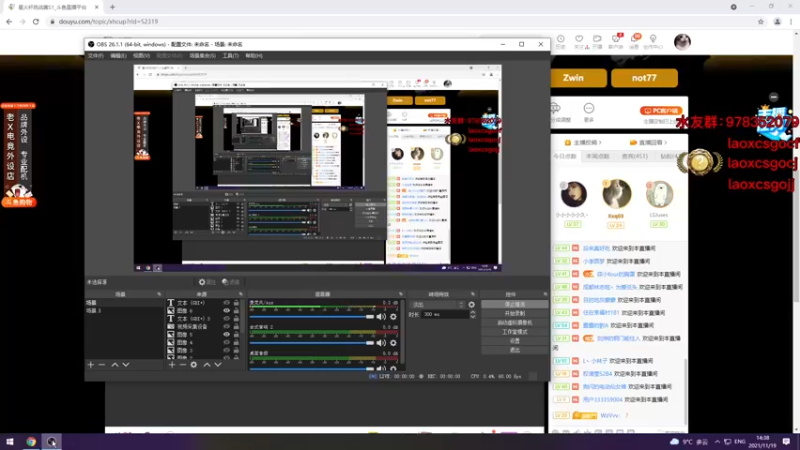Switch to 本周贡献 ranking tab
This screenshot has width=800, height=450.
[x=597, y=156]
